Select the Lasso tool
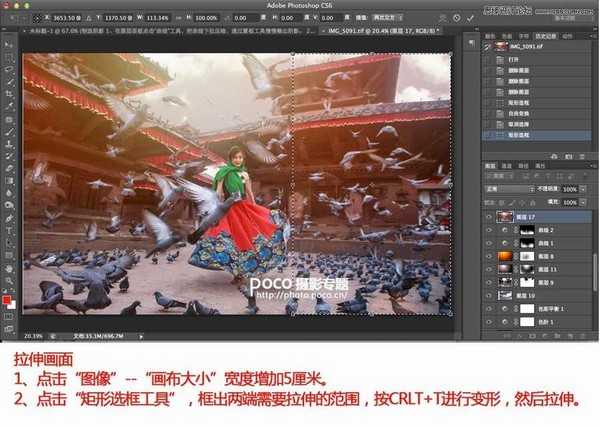The width and height of the screenshot is (600, 427). 9,71
